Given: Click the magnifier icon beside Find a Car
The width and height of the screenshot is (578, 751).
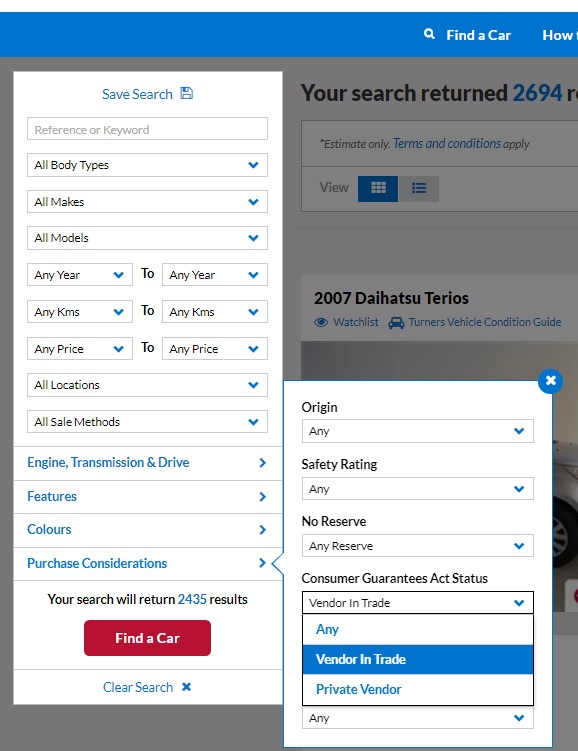Looking at the screenshot, I should (429, 34).
